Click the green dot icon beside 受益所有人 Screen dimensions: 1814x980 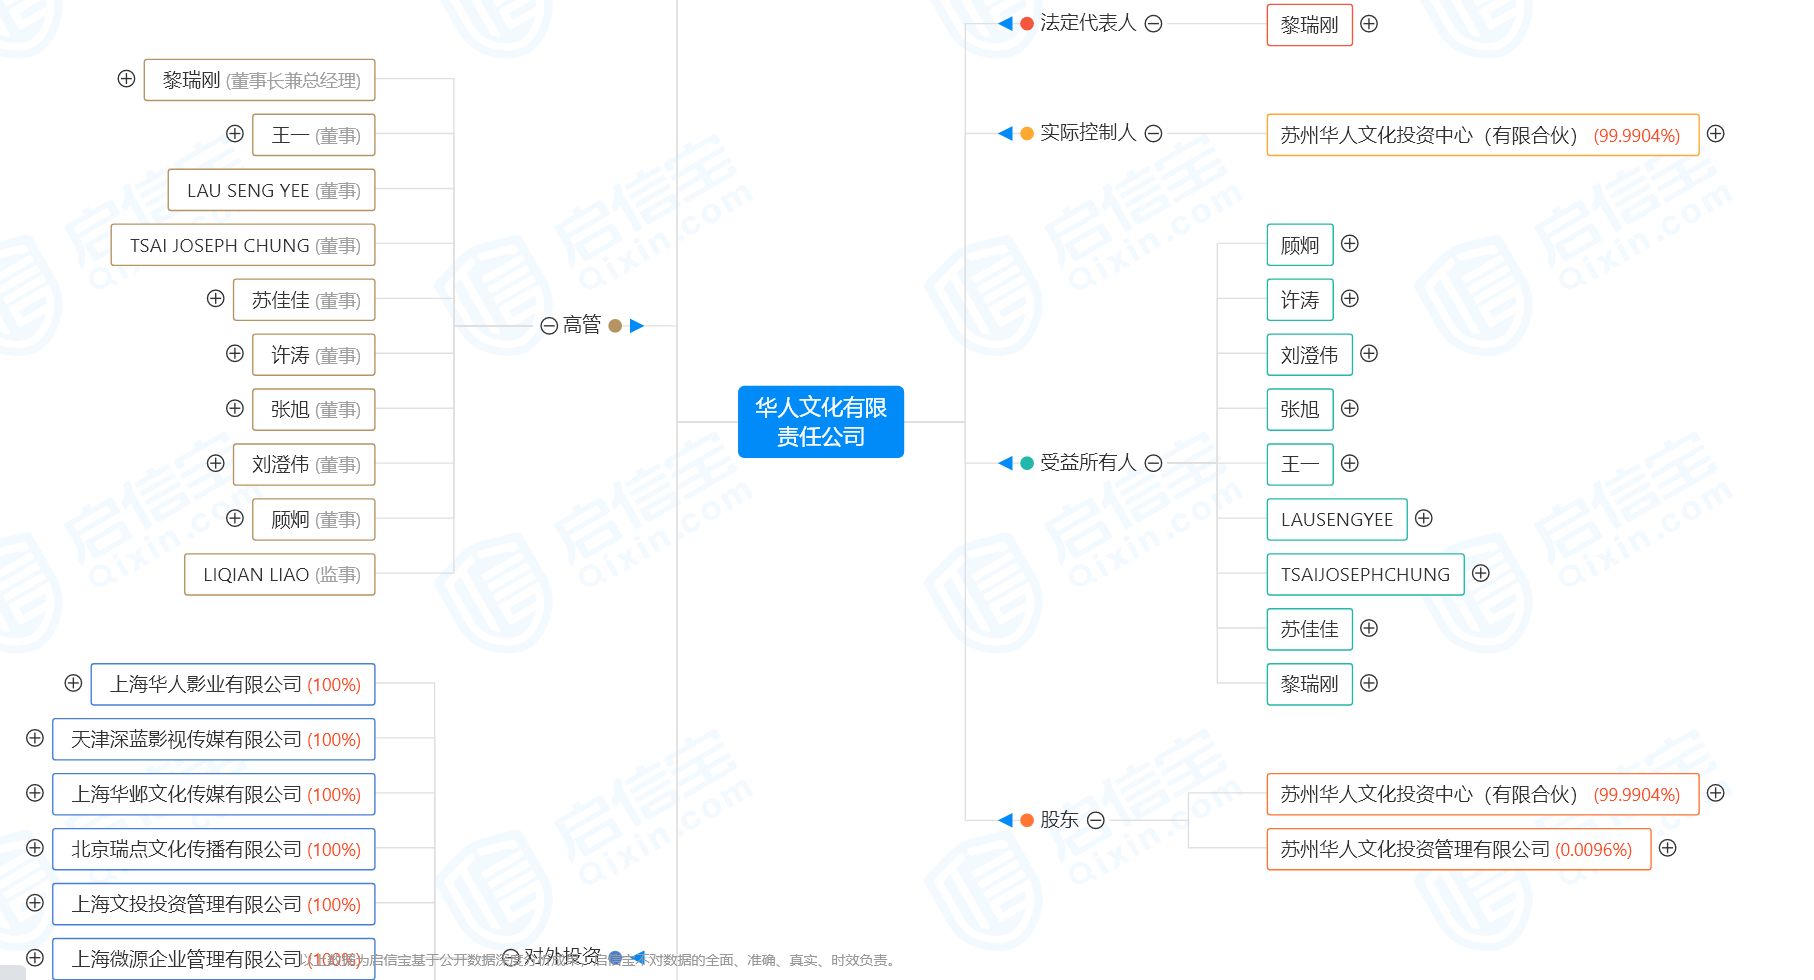pyautogui.click(x=1026, y=462)
